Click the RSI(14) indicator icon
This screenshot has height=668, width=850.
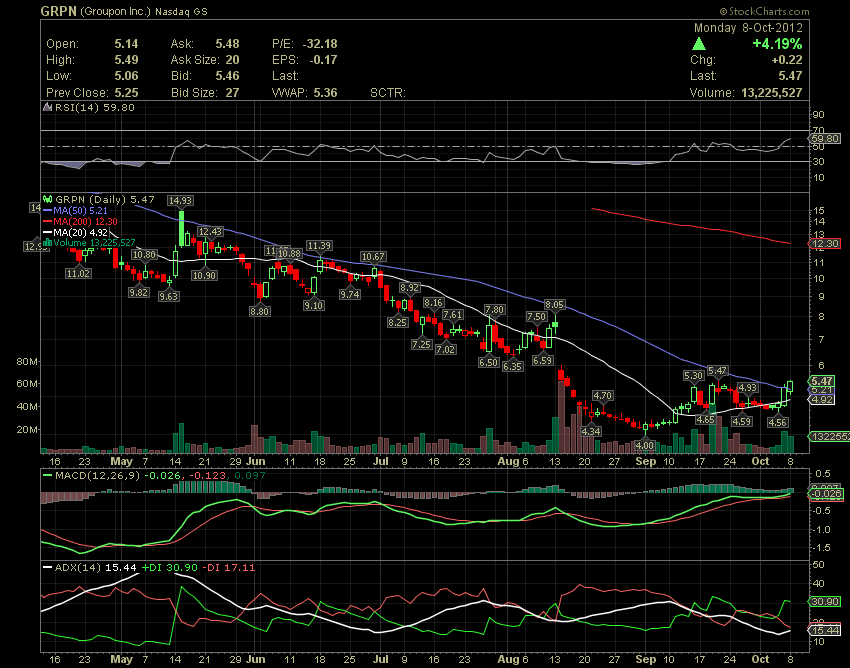click(47, 107)
